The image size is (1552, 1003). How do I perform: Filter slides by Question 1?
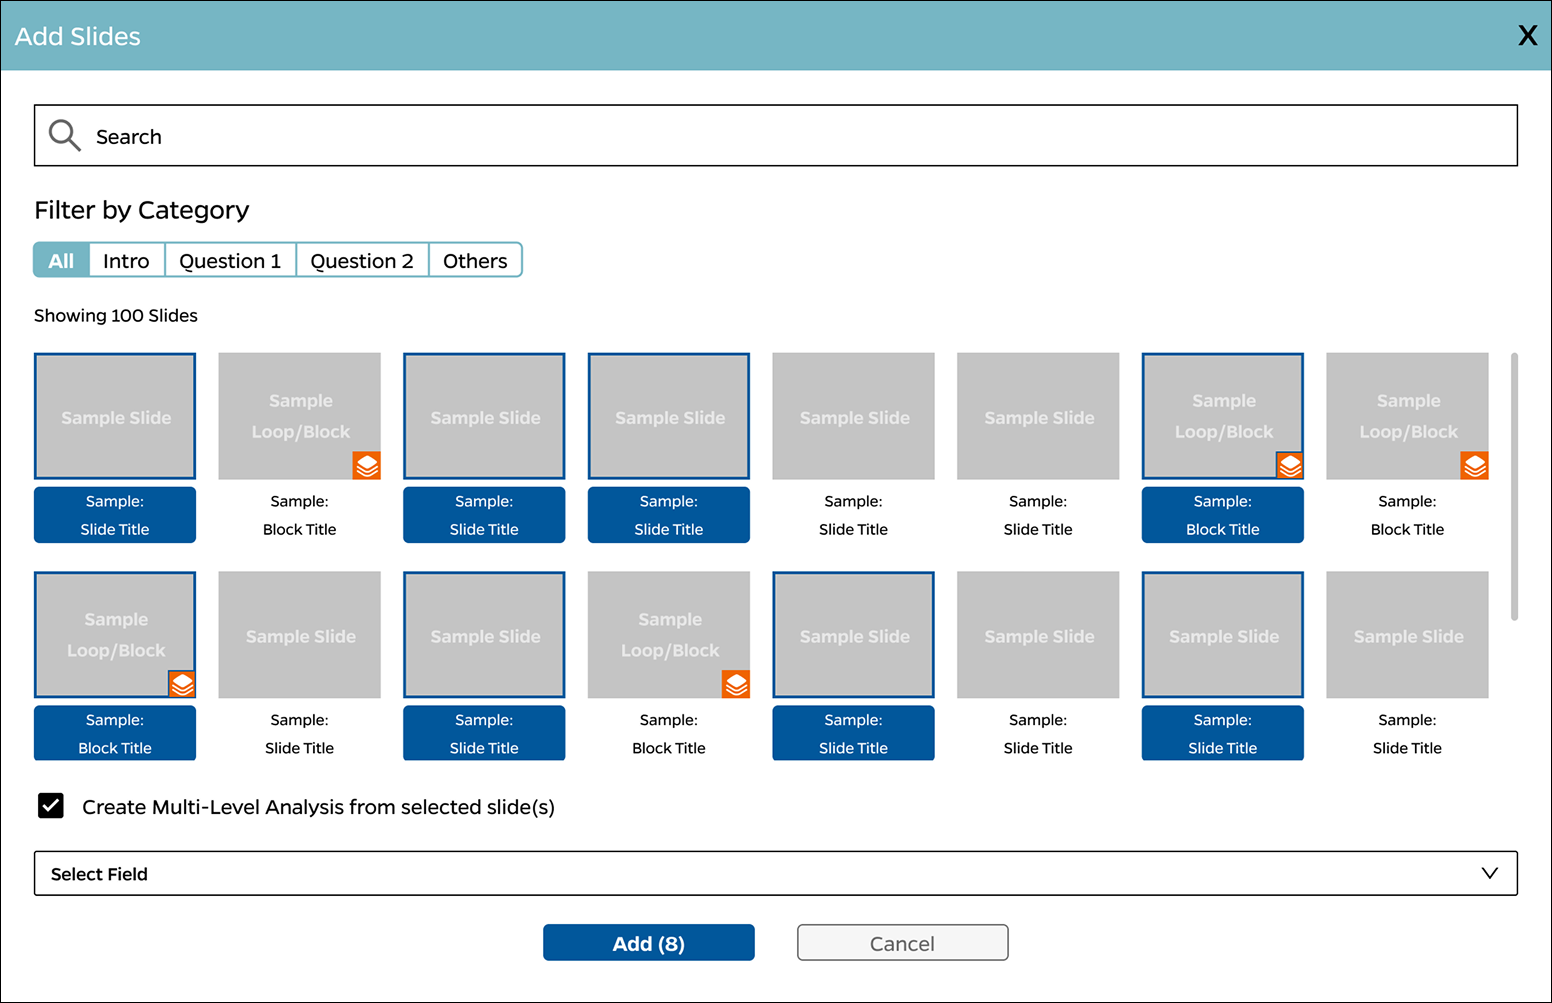click(x=230, y=260)
